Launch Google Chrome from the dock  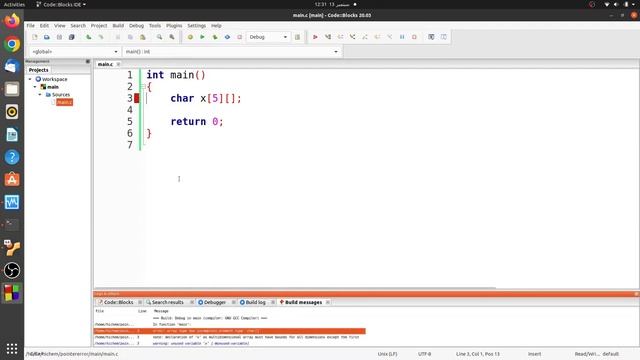12,44
